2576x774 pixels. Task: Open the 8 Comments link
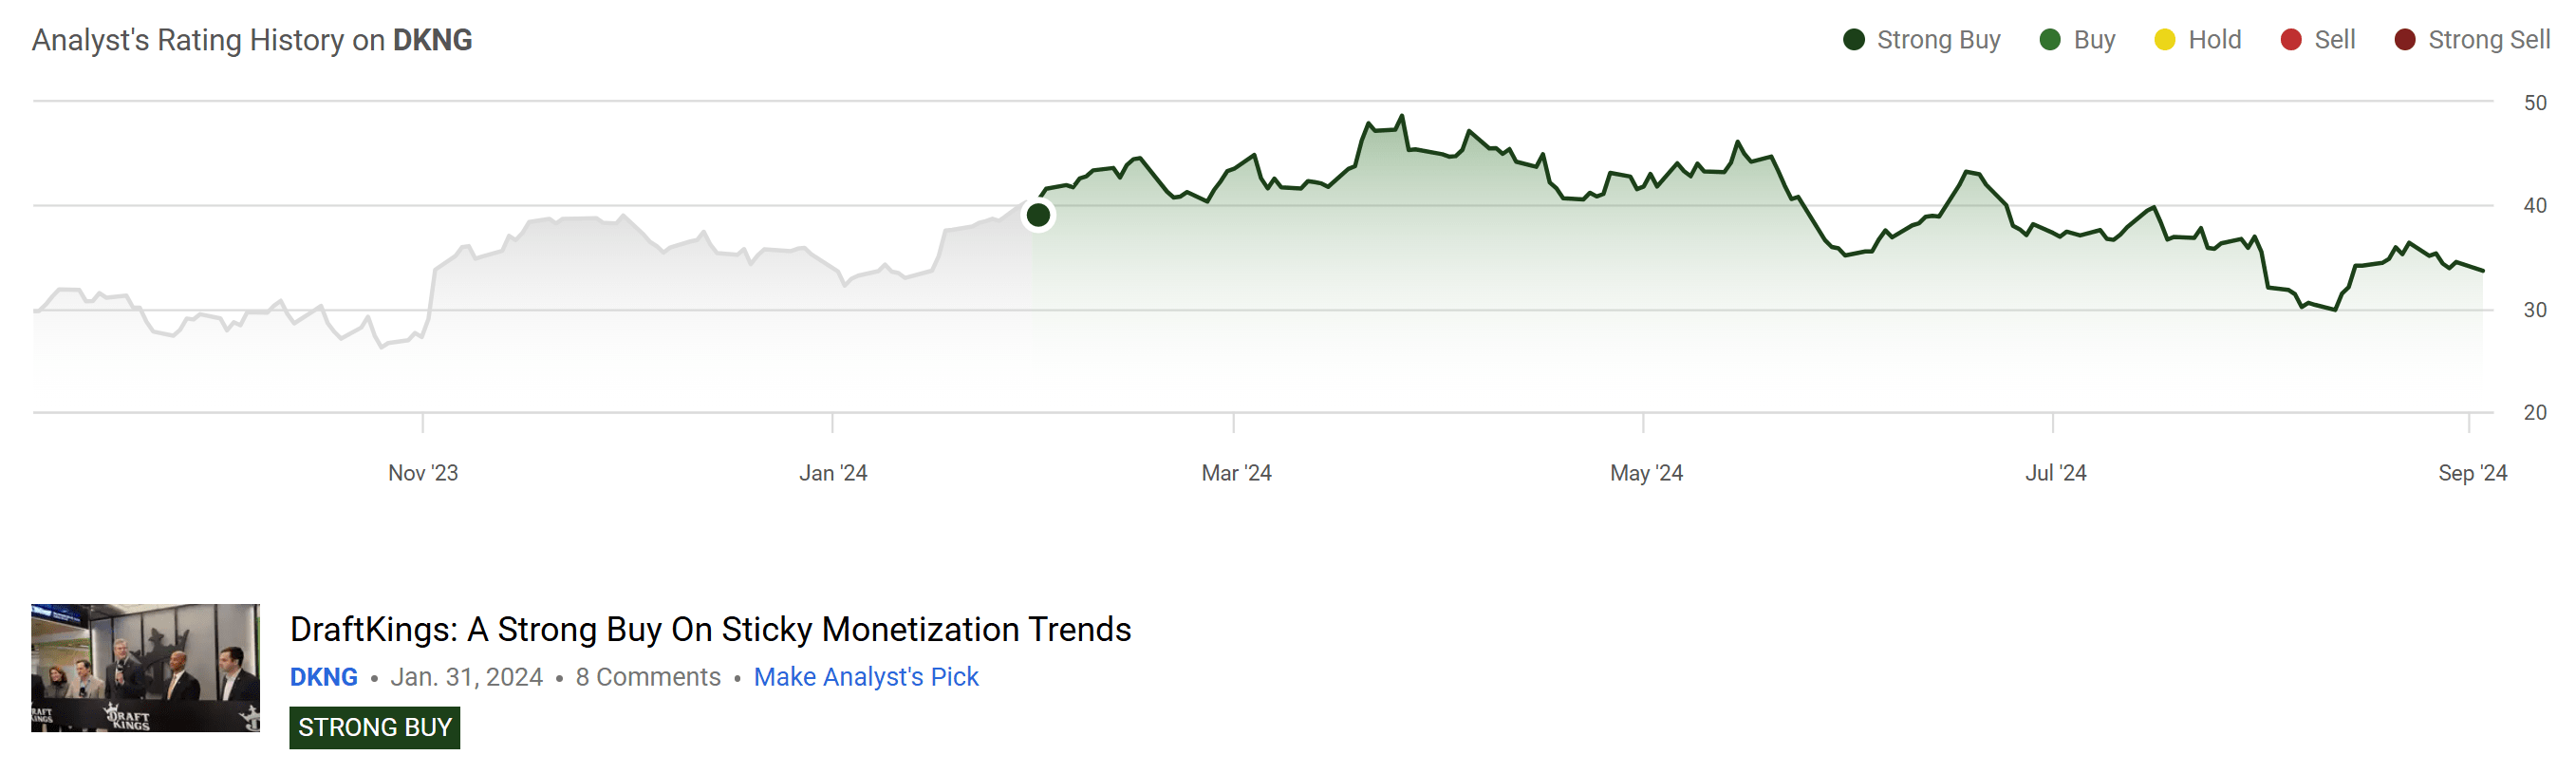(648, 677)
